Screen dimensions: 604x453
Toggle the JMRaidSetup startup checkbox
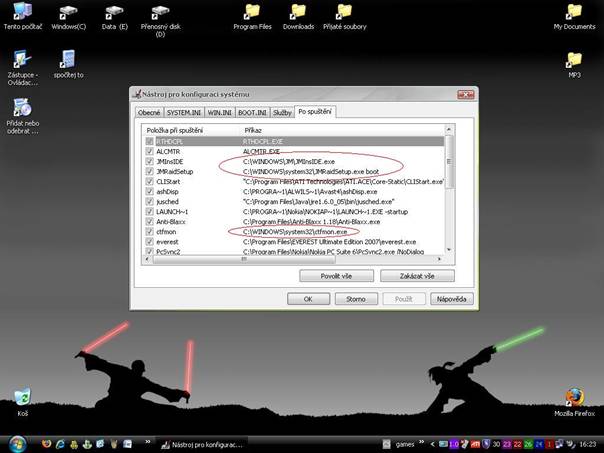tap(149, 171)
